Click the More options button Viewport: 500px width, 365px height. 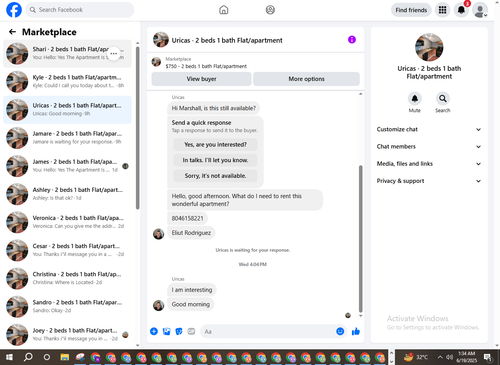pyautogui.click(x=306, y=79)
